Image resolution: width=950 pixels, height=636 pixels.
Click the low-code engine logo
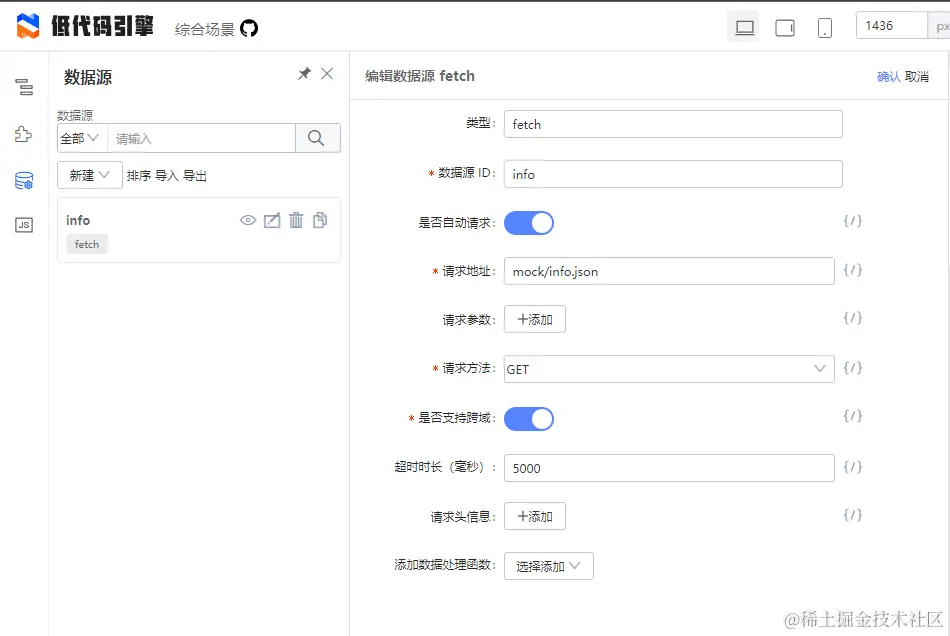[x=85, y=26]
